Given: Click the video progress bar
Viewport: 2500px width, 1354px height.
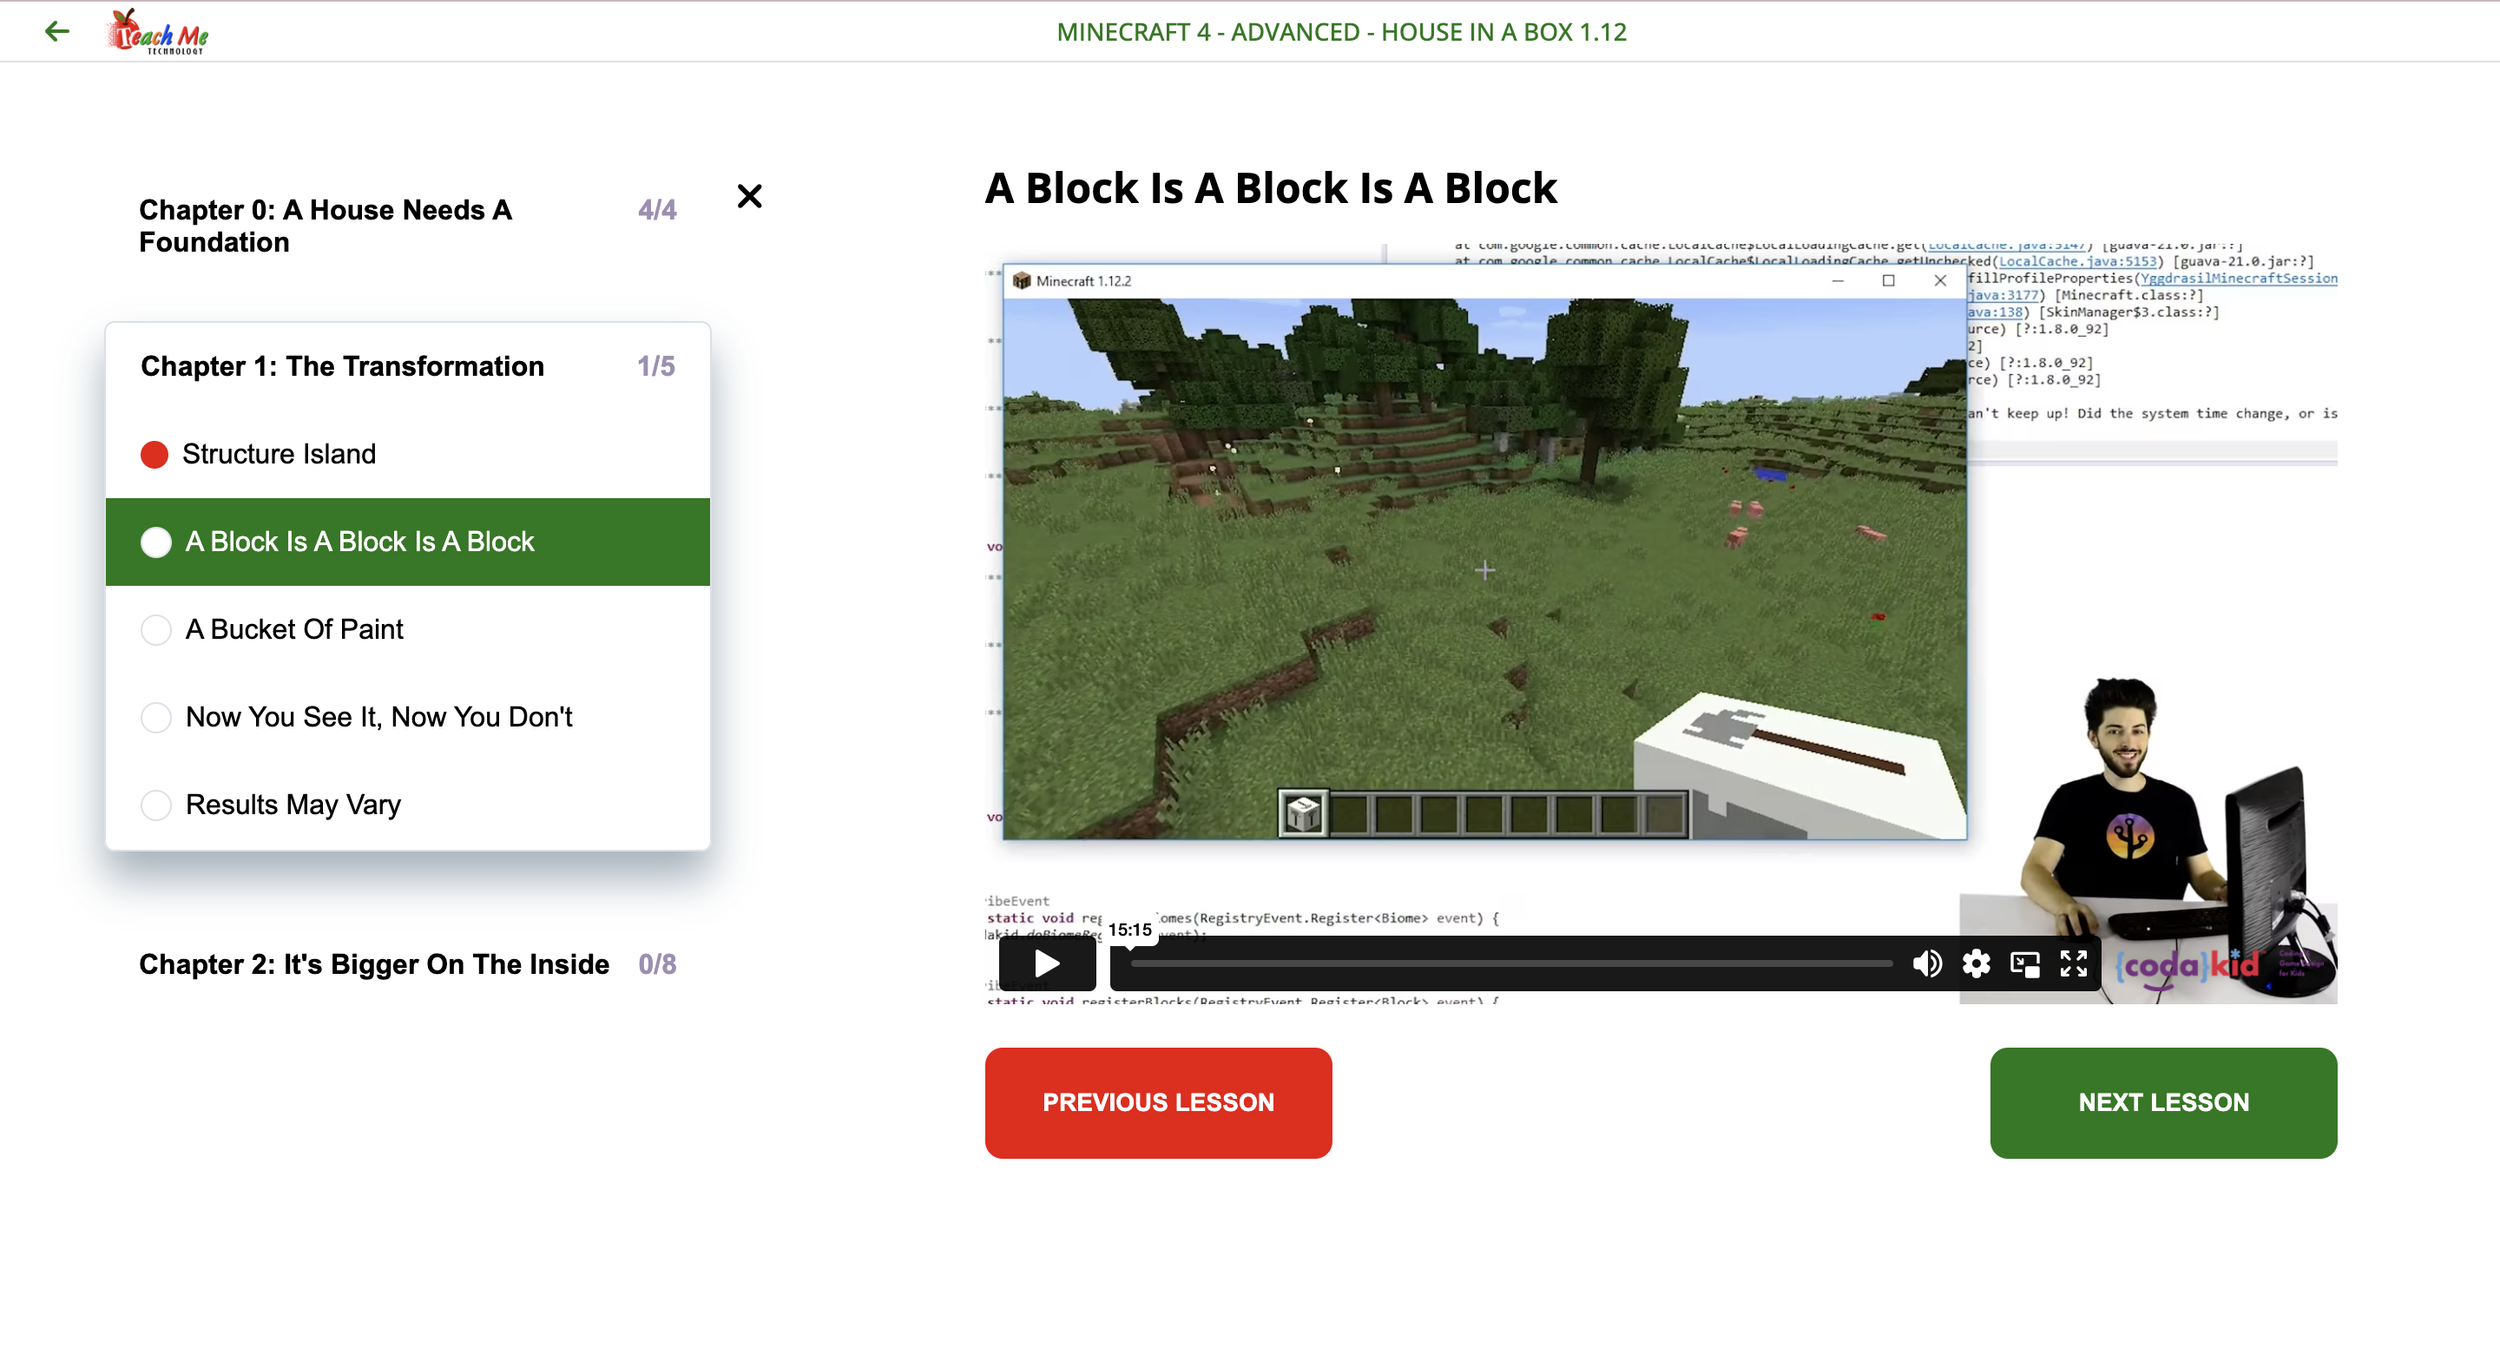Looking at the screenshot, I should tap(1510, 964).
